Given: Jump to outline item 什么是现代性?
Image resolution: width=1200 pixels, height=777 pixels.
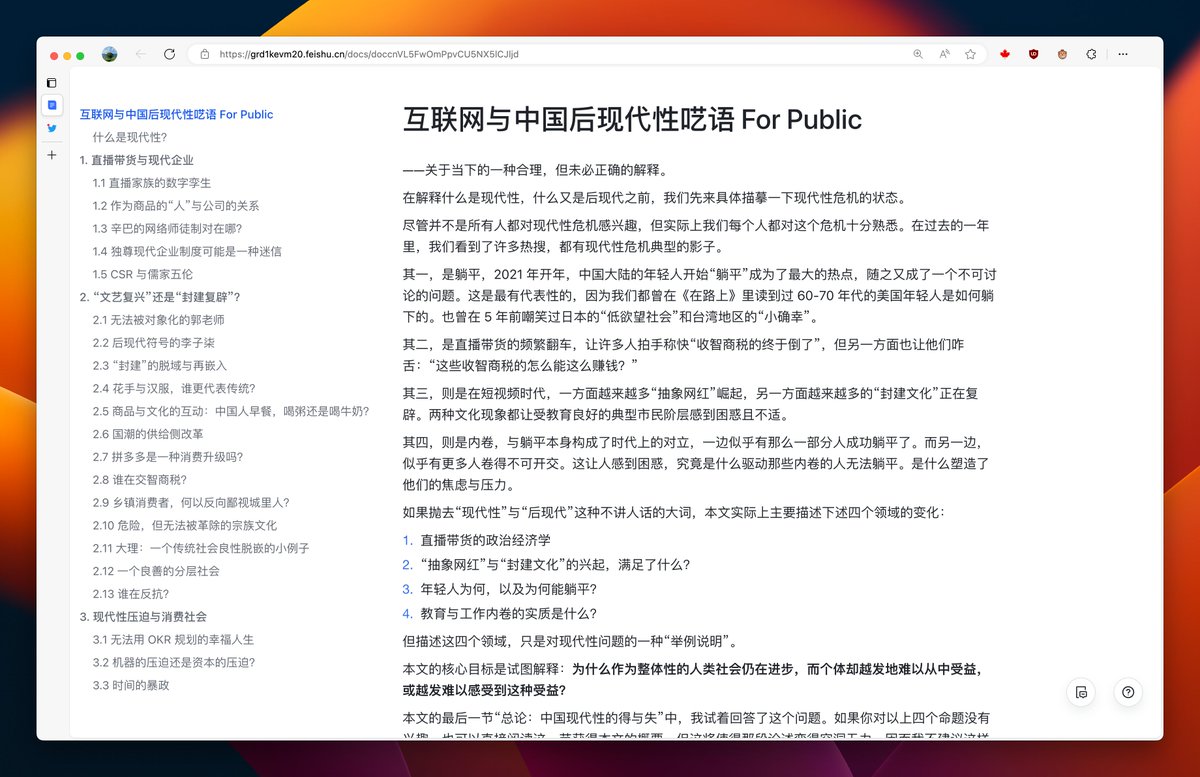Looking at the screenshot, I should pyautogui.click(x=130, y=137).
